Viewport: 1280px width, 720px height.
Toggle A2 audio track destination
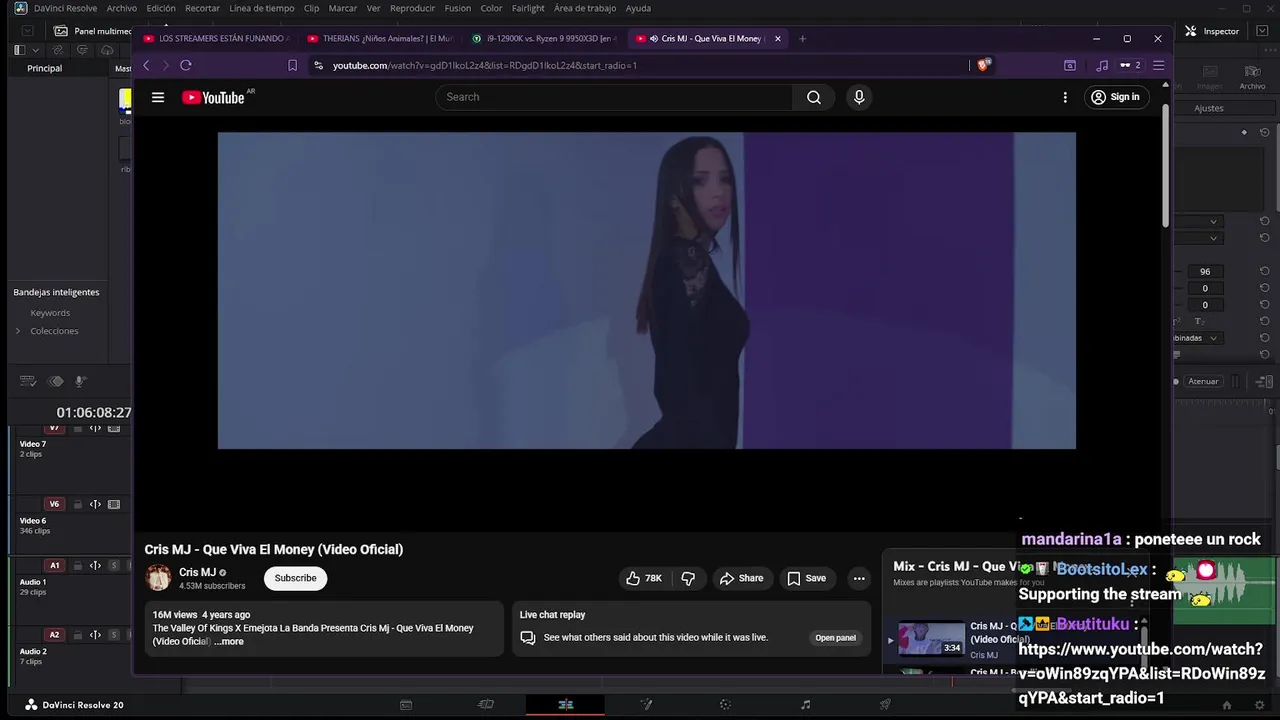click(54, 634)
